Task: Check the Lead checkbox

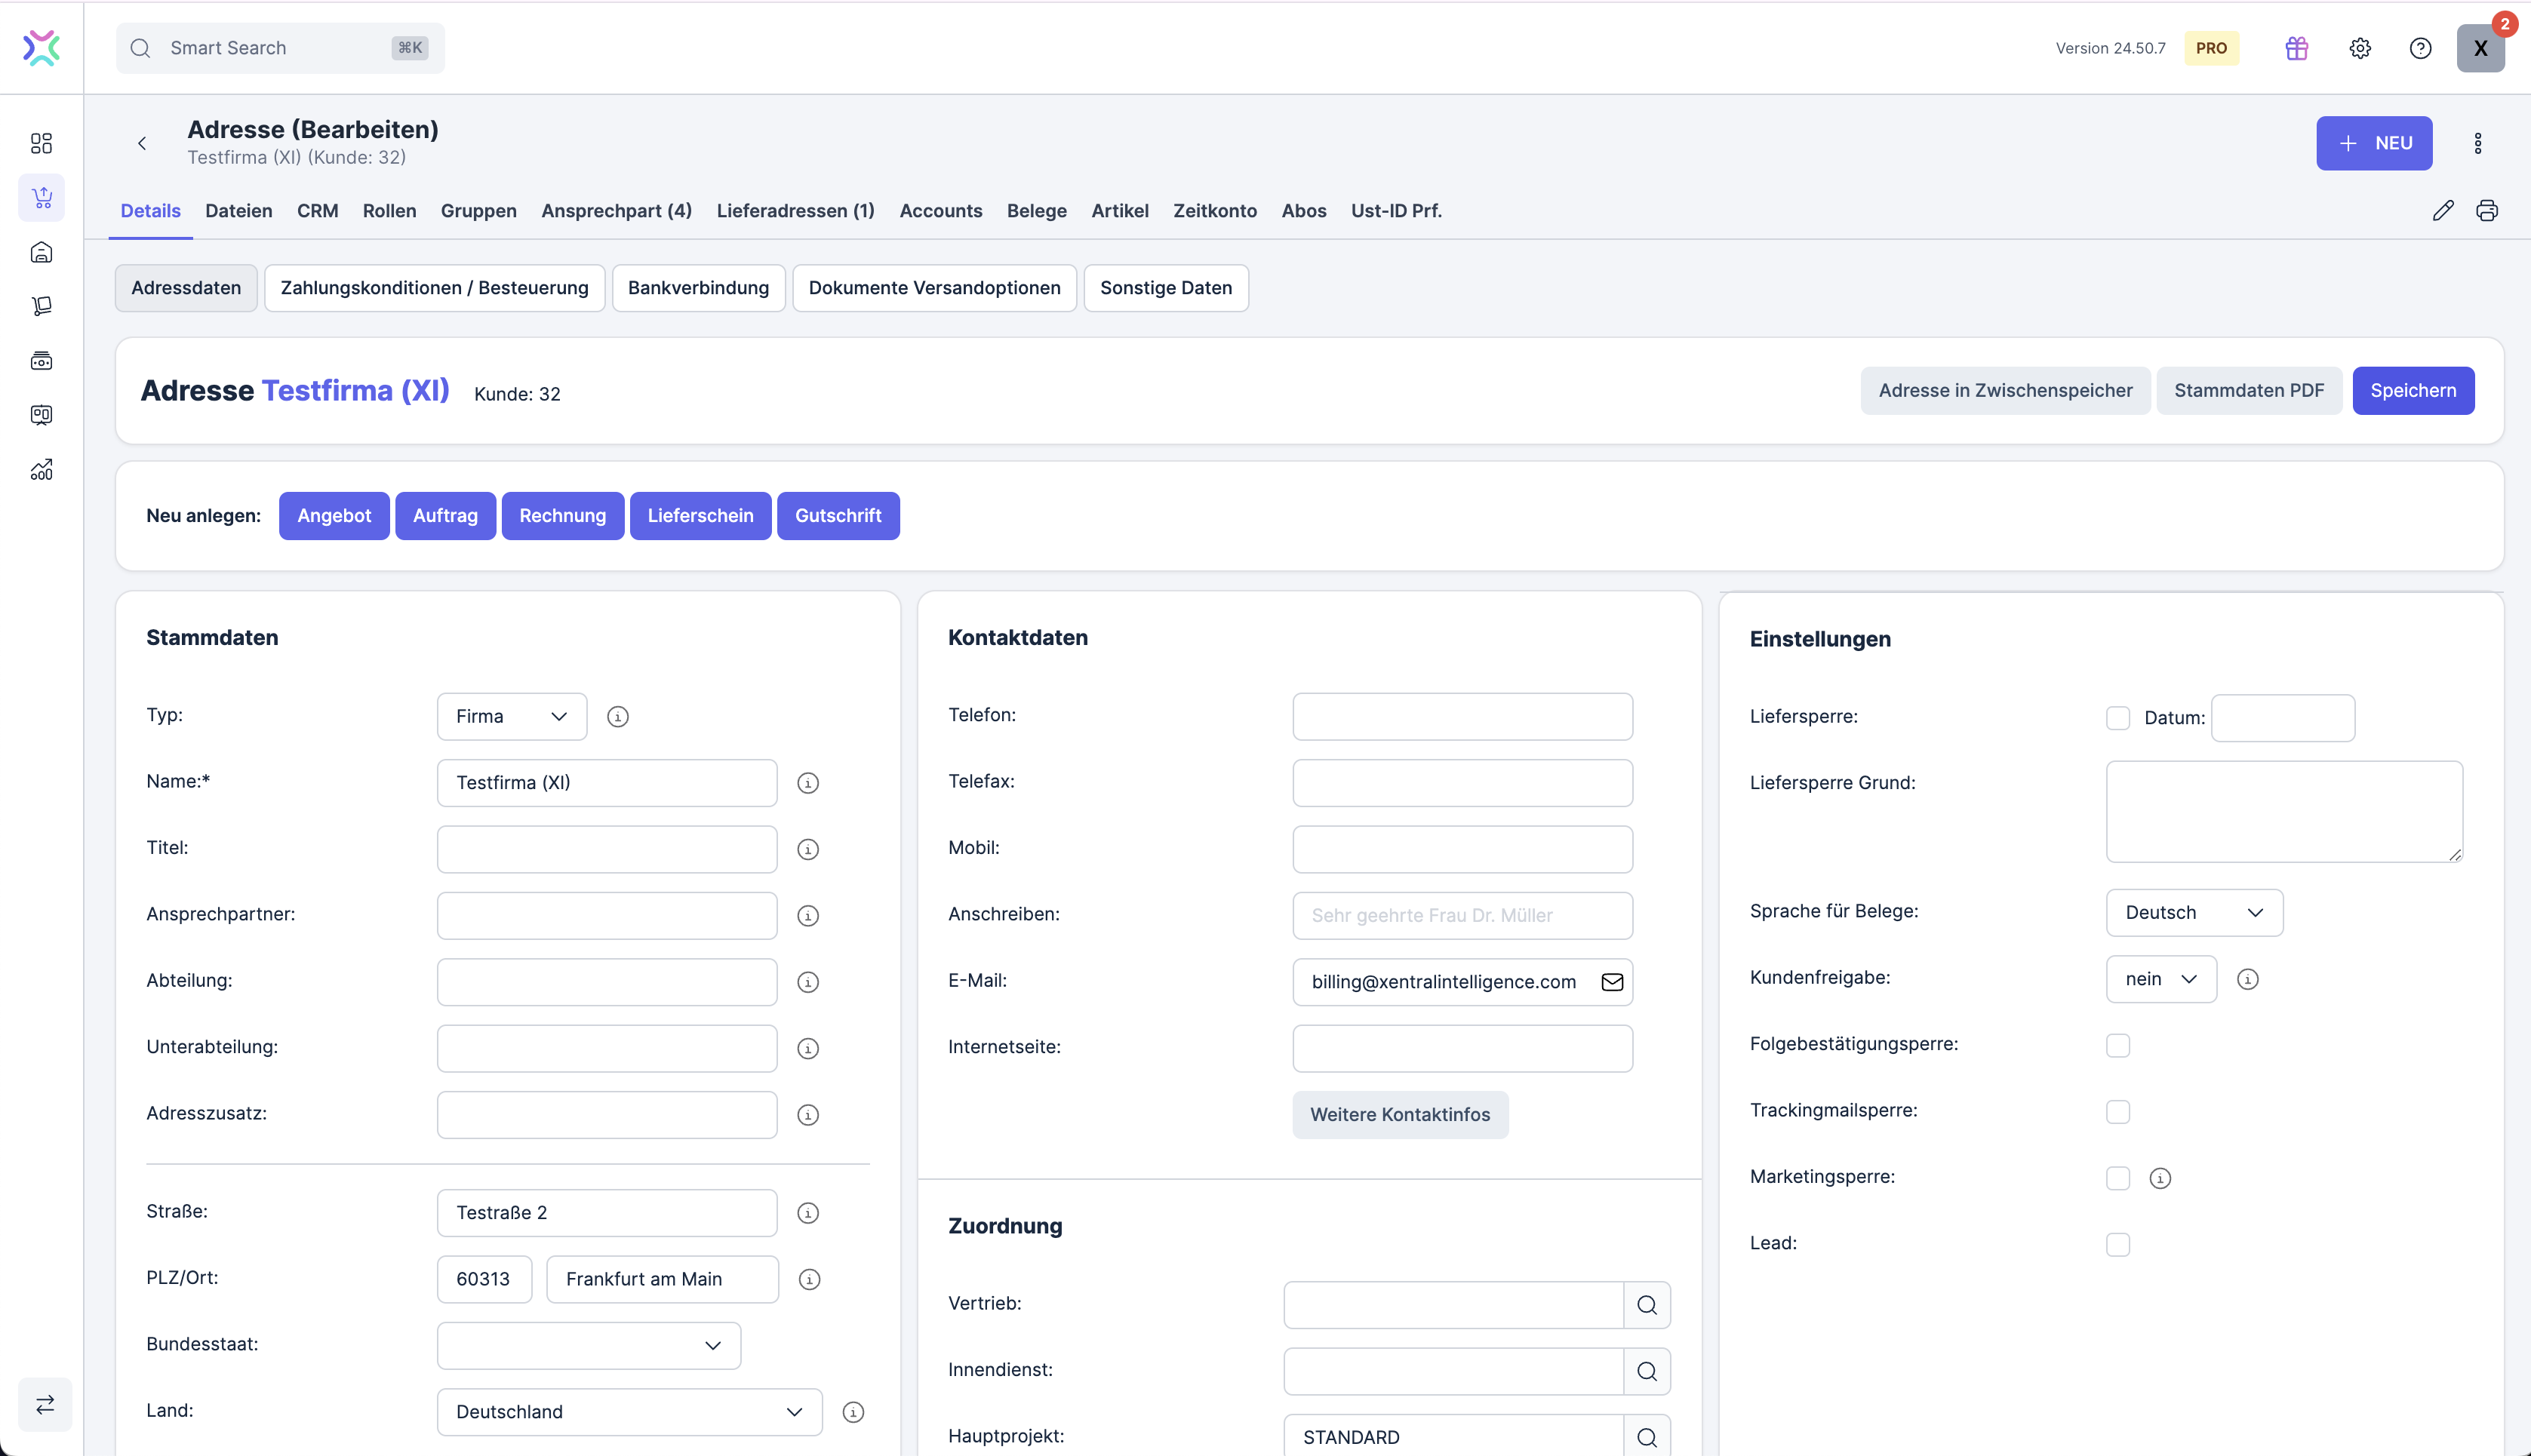Action: click(2117, 1244)
